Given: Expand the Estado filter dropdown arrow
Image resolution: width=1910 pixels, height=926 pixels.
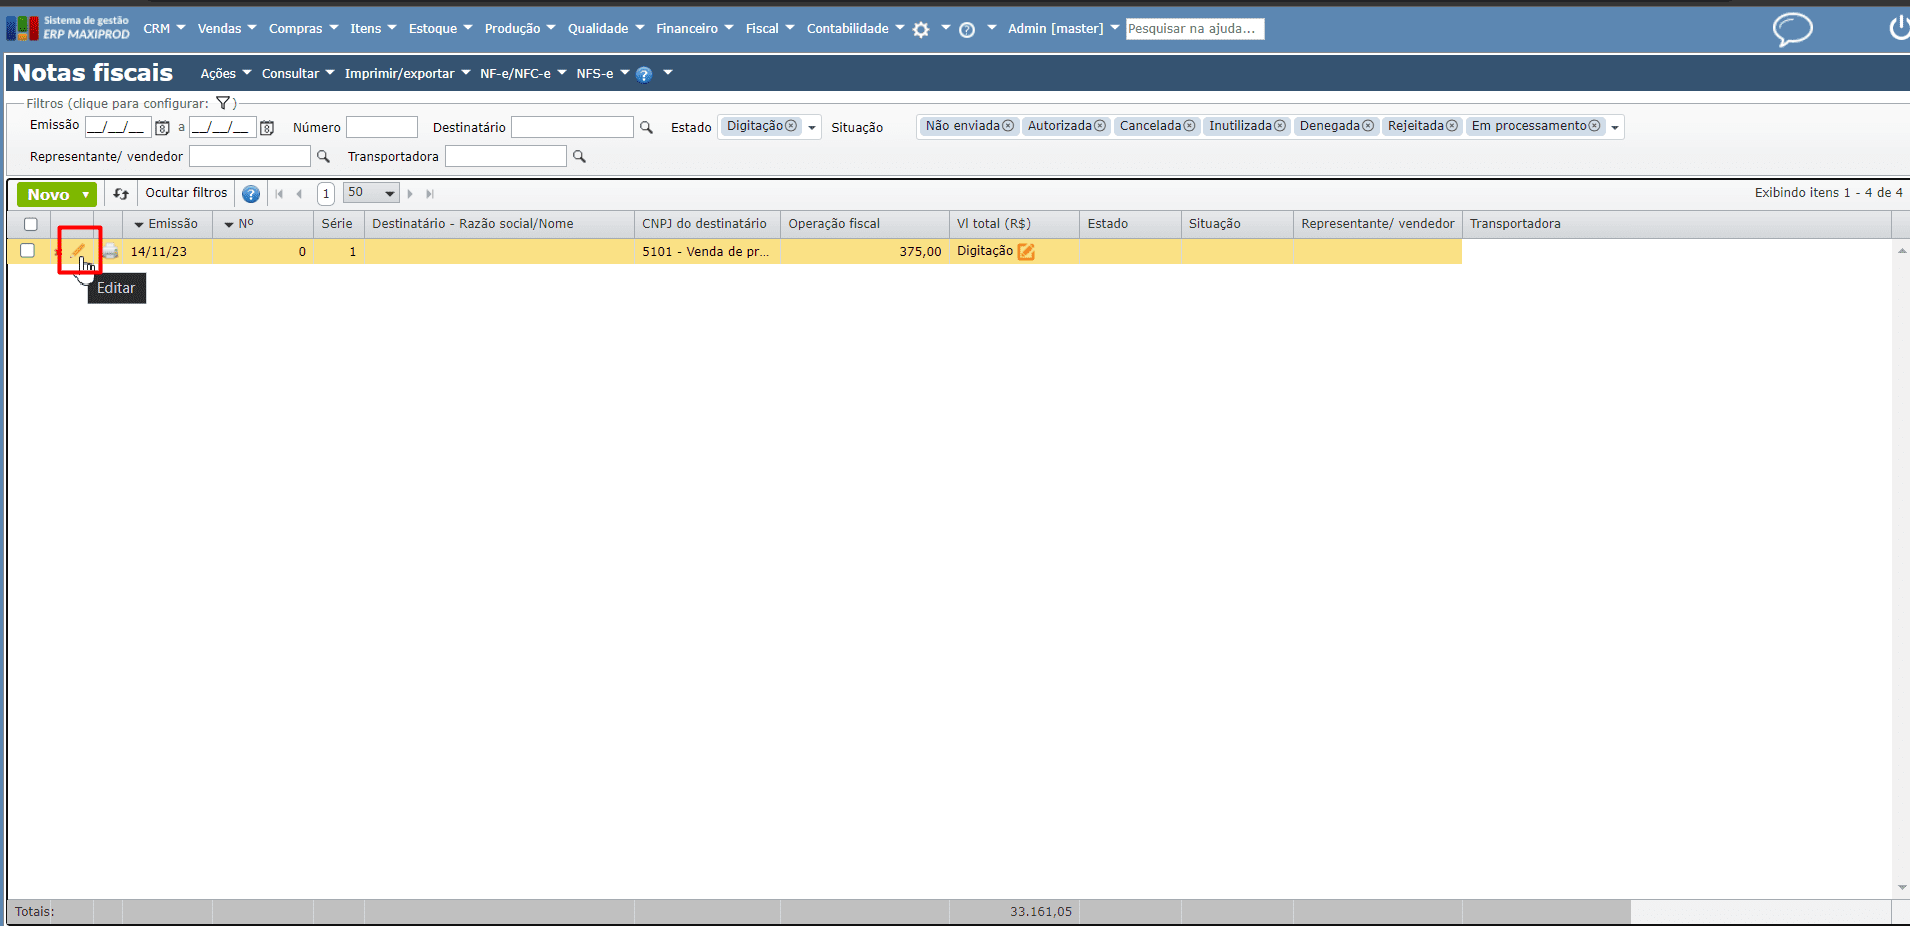Looking at the screenshot, I should [x=812, y=128].
